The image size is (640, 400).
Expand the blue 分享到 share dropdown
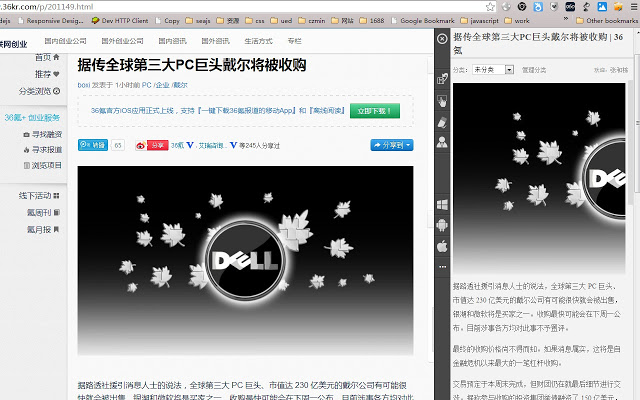[392, 145]
